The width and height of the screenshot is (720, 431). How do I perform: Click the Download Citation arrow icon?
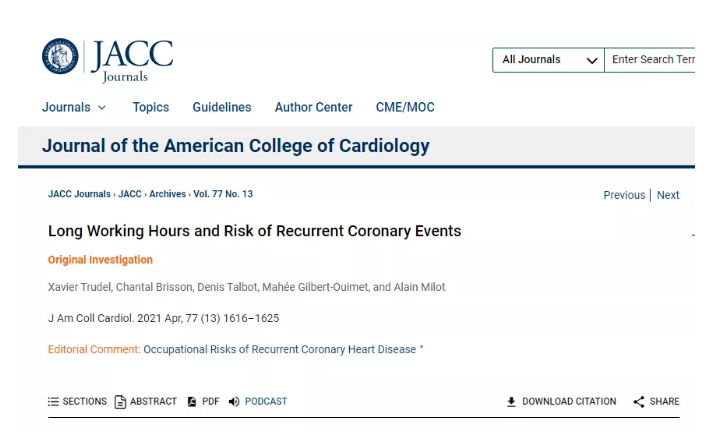click(x=511, y=402)
